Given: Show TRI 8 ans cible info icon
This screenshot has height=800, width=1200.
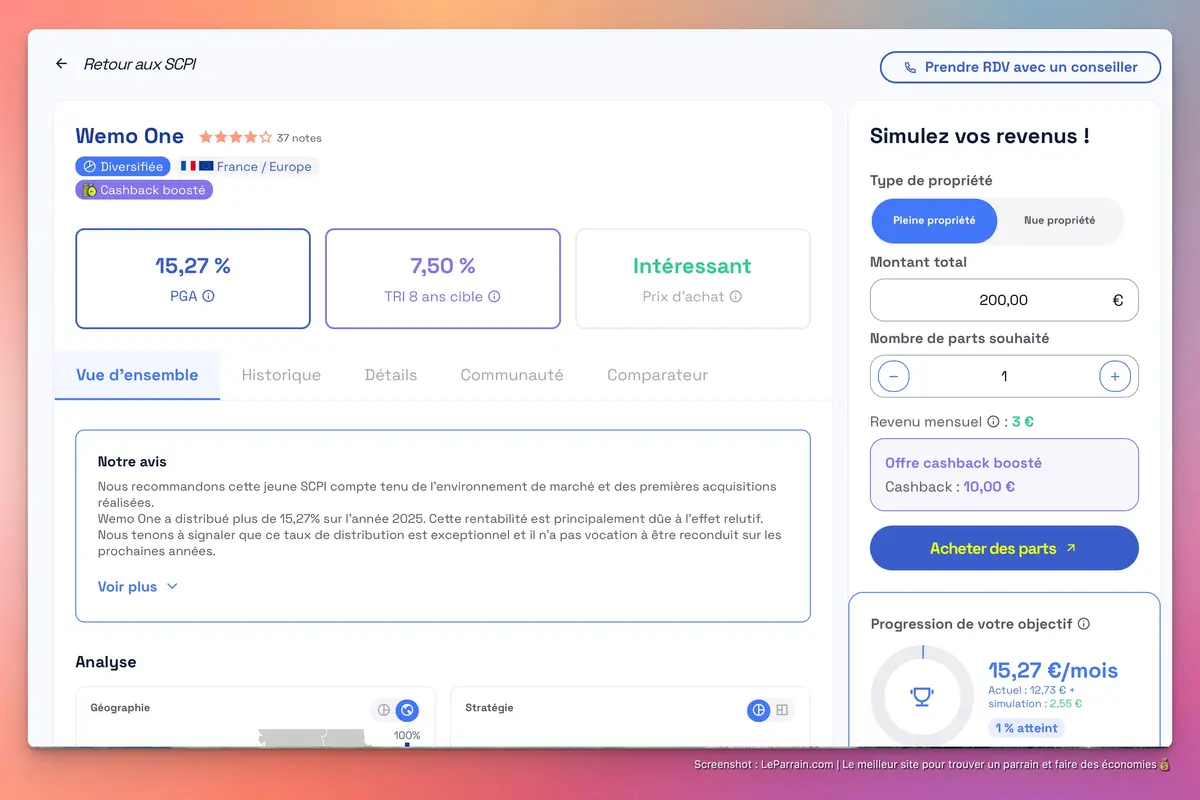Looking at the screenshot, I should pyautogui.click(x=494, y=296).
